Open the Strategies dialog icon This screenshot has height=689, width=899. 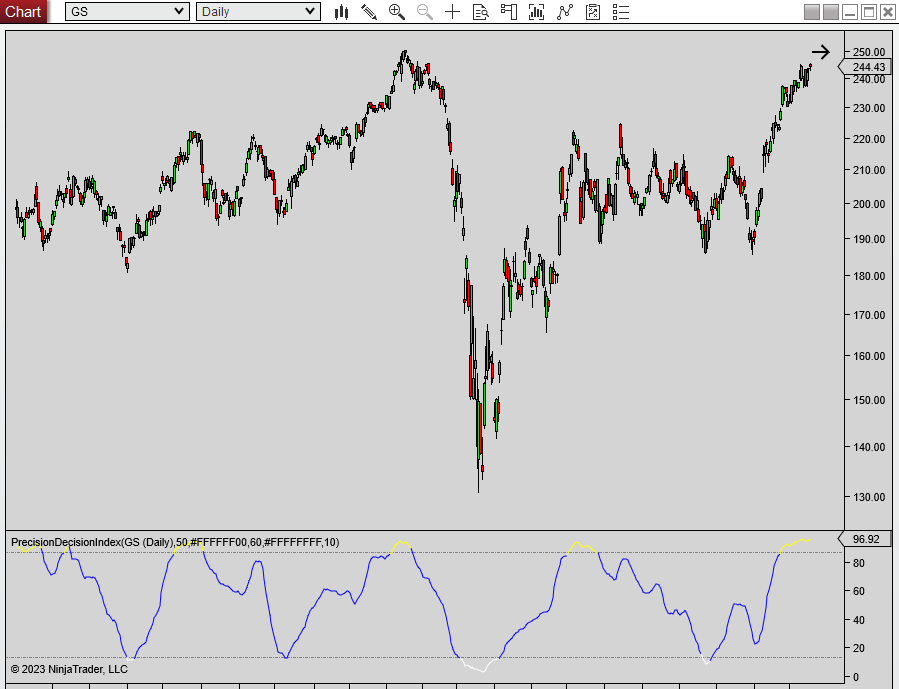(x=593, y=12)
